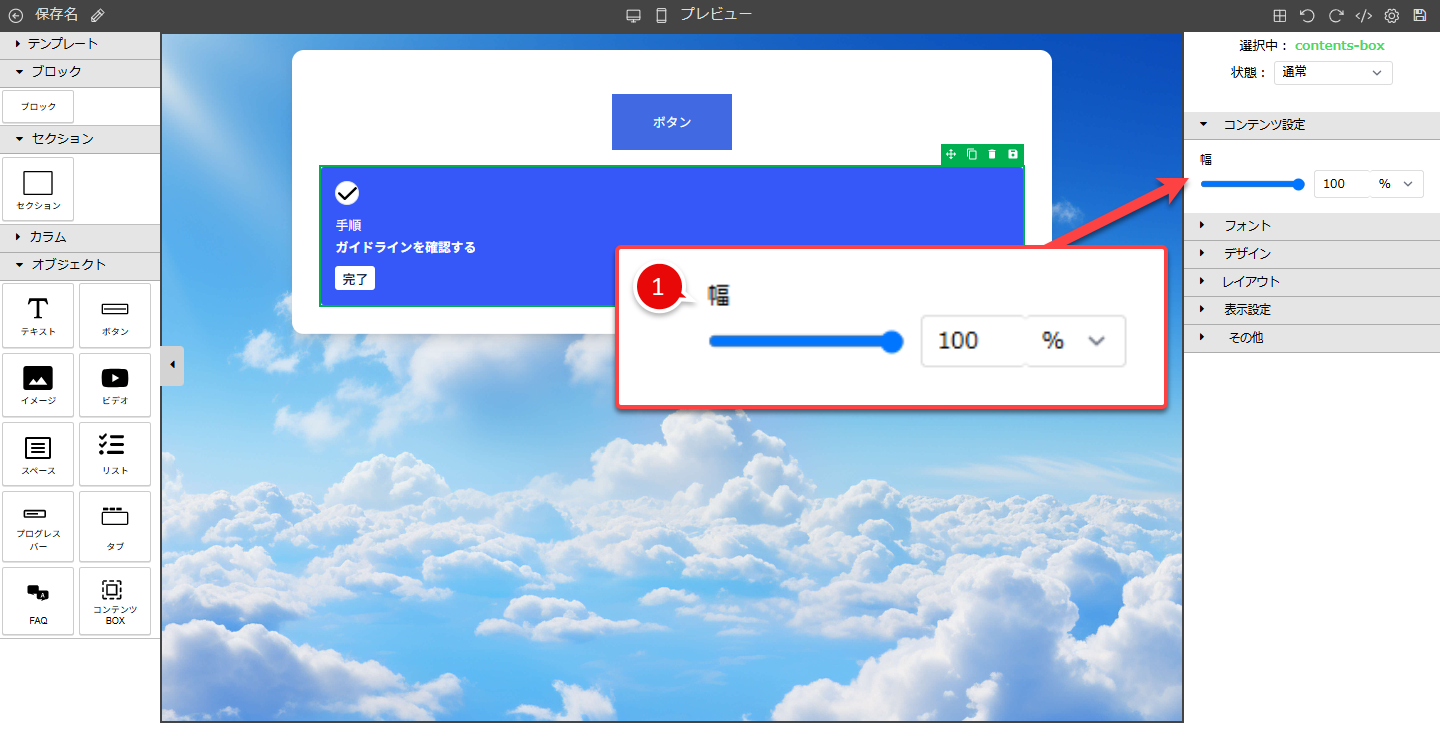Open the % unit dropdown in the right settings panel

coord(1396,184)
